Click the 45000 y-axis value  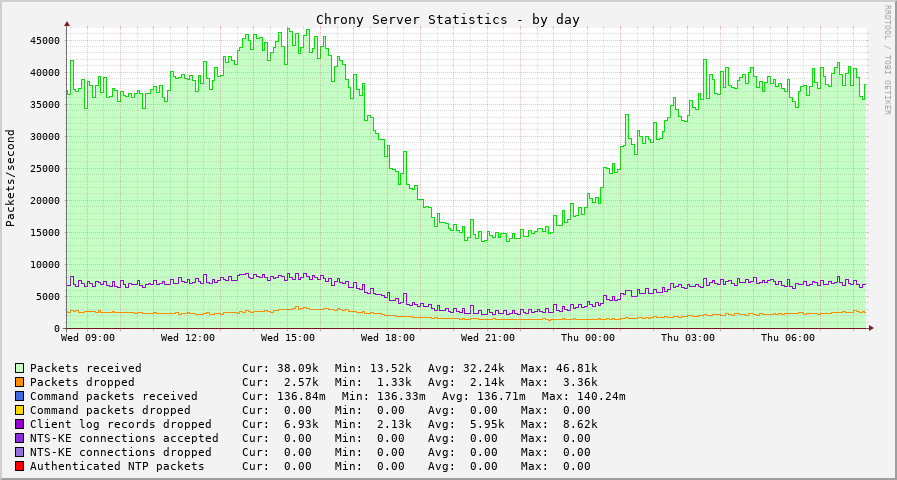click(x=45, y=41)
